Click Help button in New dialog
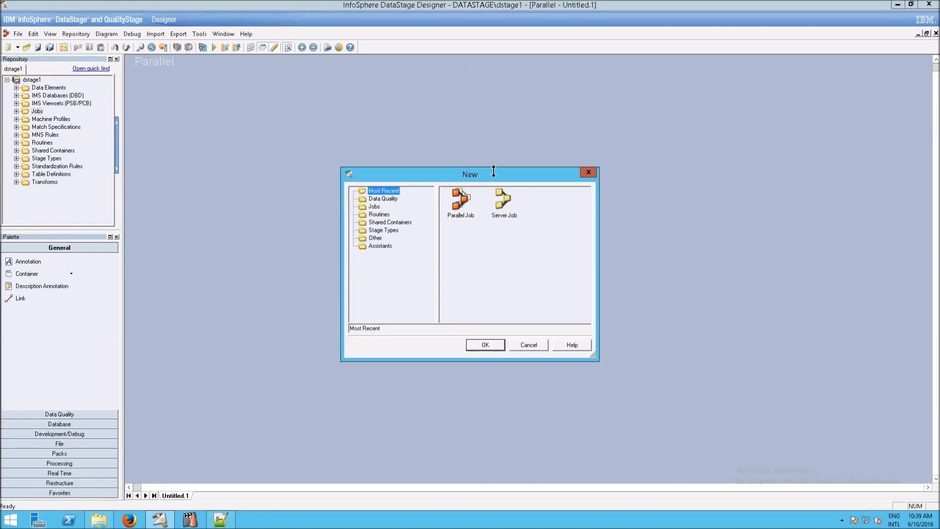The image size is (940, 529). point(572,345)
